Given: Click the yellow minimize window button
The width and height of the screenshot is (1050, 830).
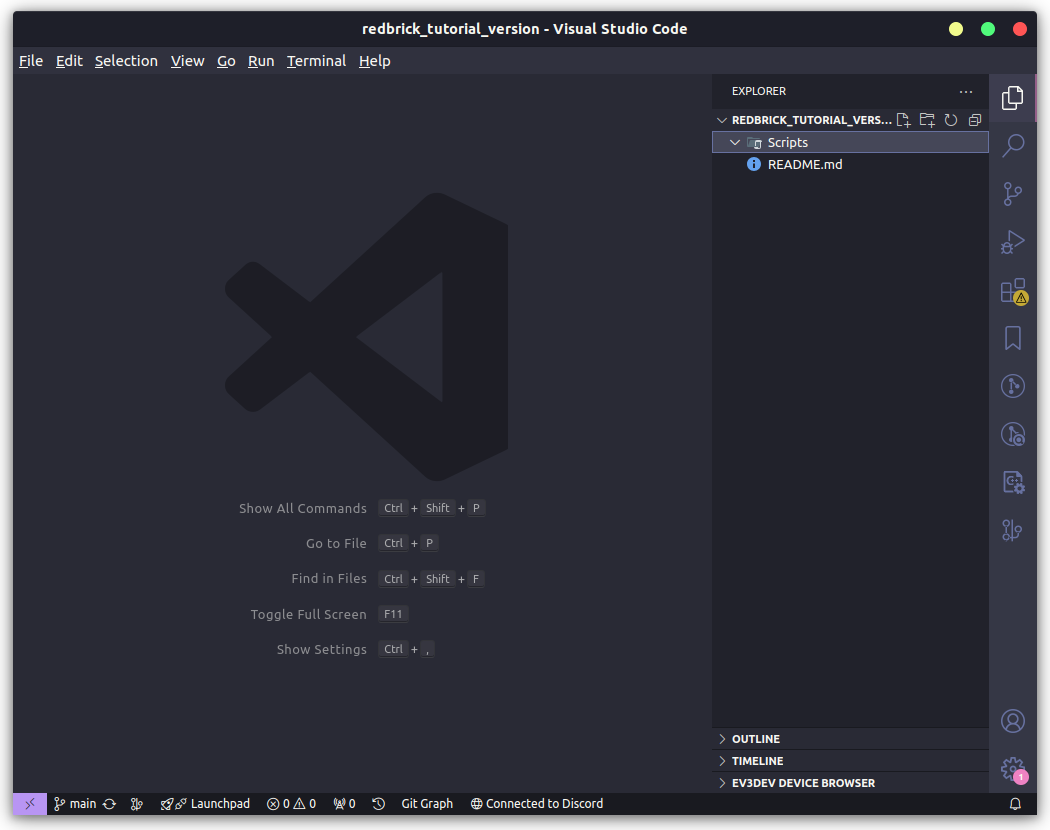Looking at the screenshot, I should pyautogui.click(x=956, y=29).
